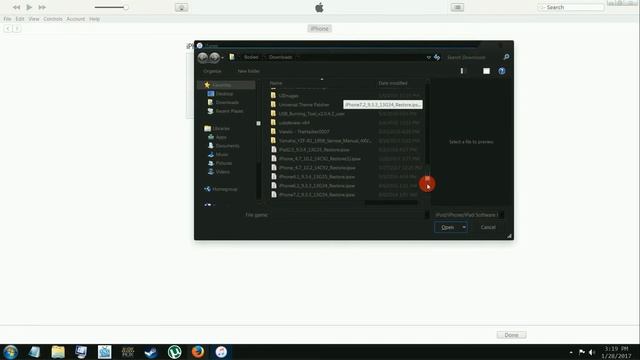Open the iPod/iPhone/iPad Software file type dropdown
This screenshot has height=360, width=640.
tap(469, 215)
